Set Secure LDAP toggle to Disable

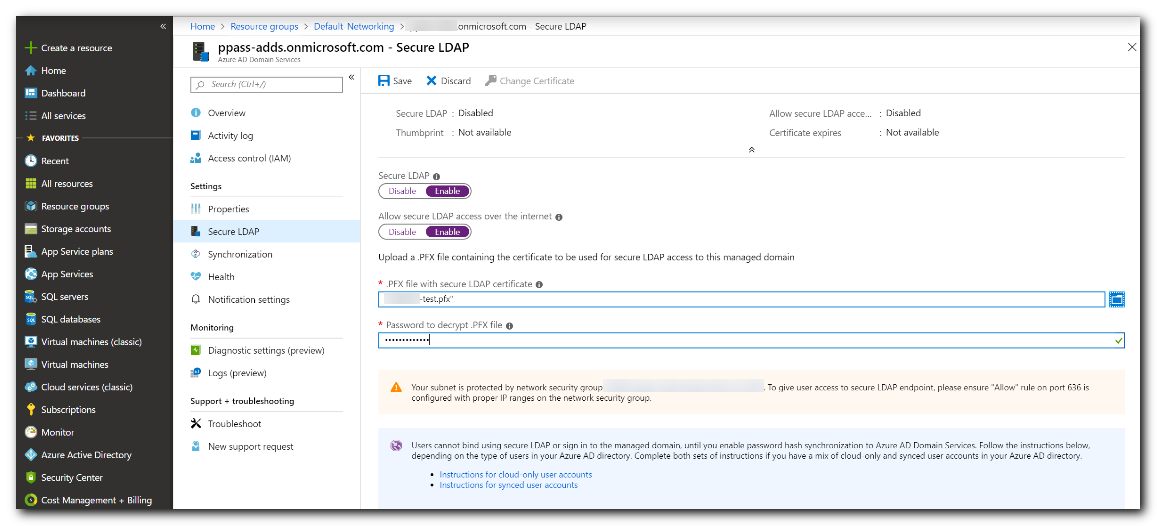pos(402,191)
